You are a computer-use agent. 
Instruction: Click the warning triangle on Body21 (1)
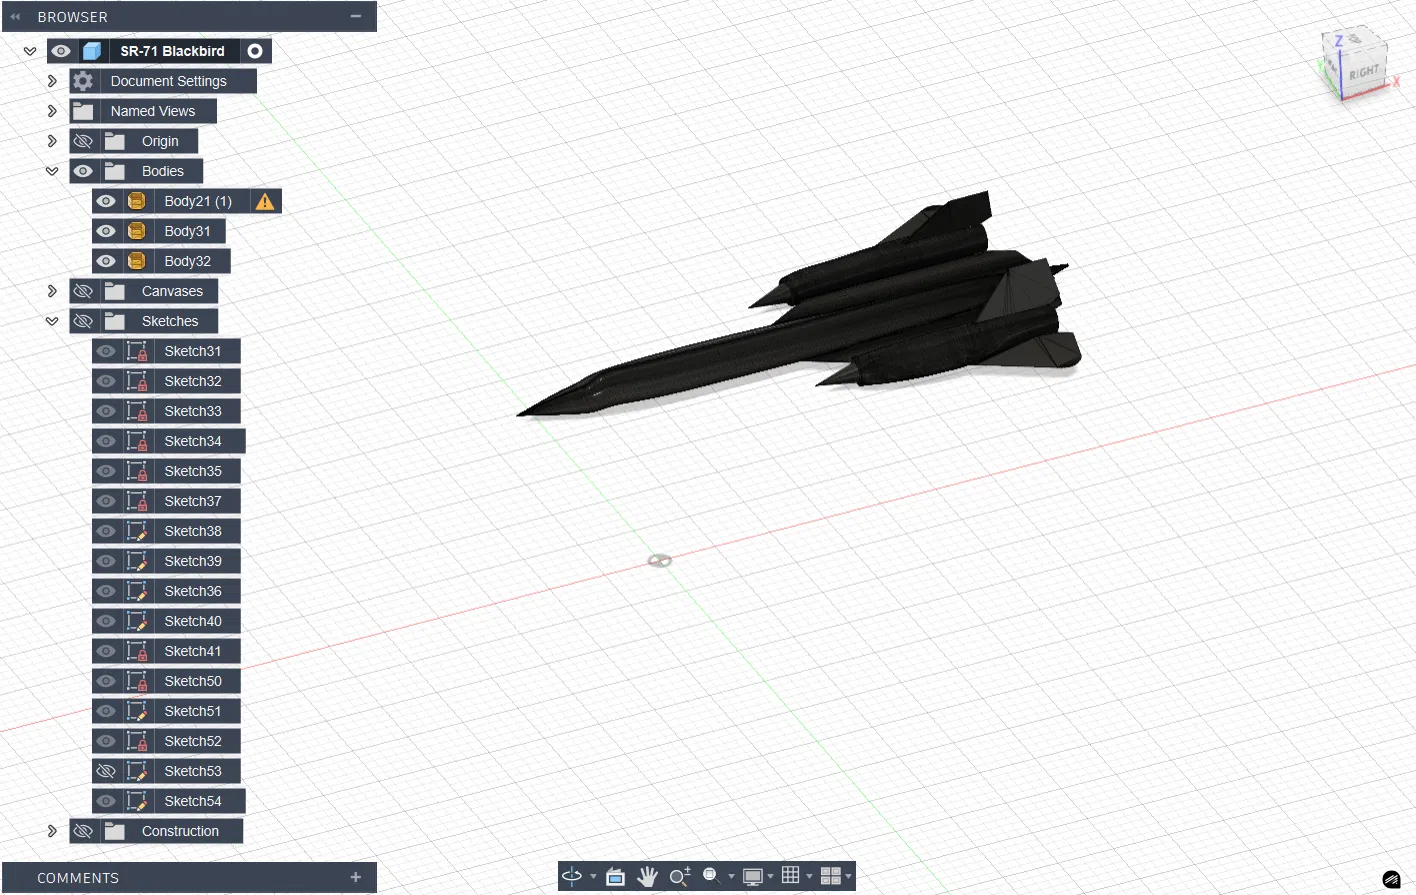(x=265, y=201)
